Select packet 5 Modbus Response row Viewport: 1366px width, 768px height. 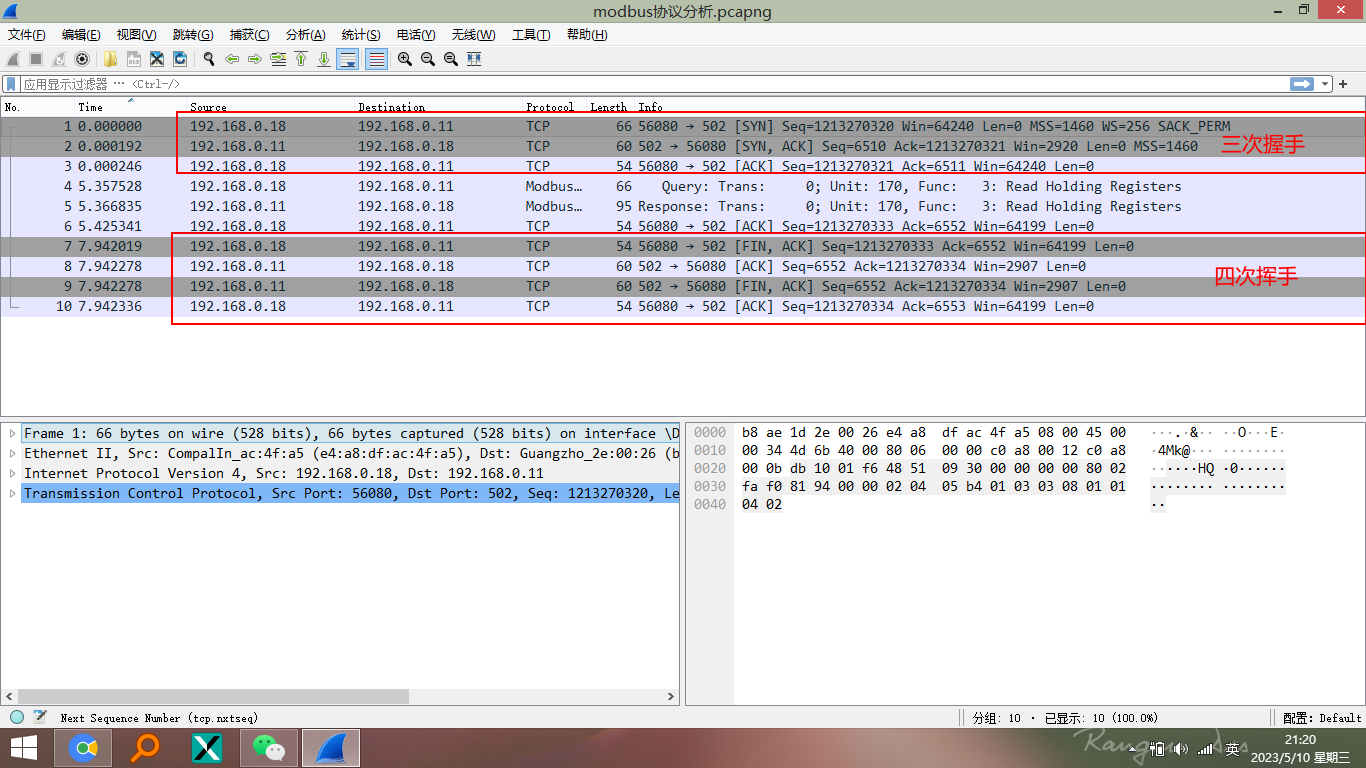683,206
